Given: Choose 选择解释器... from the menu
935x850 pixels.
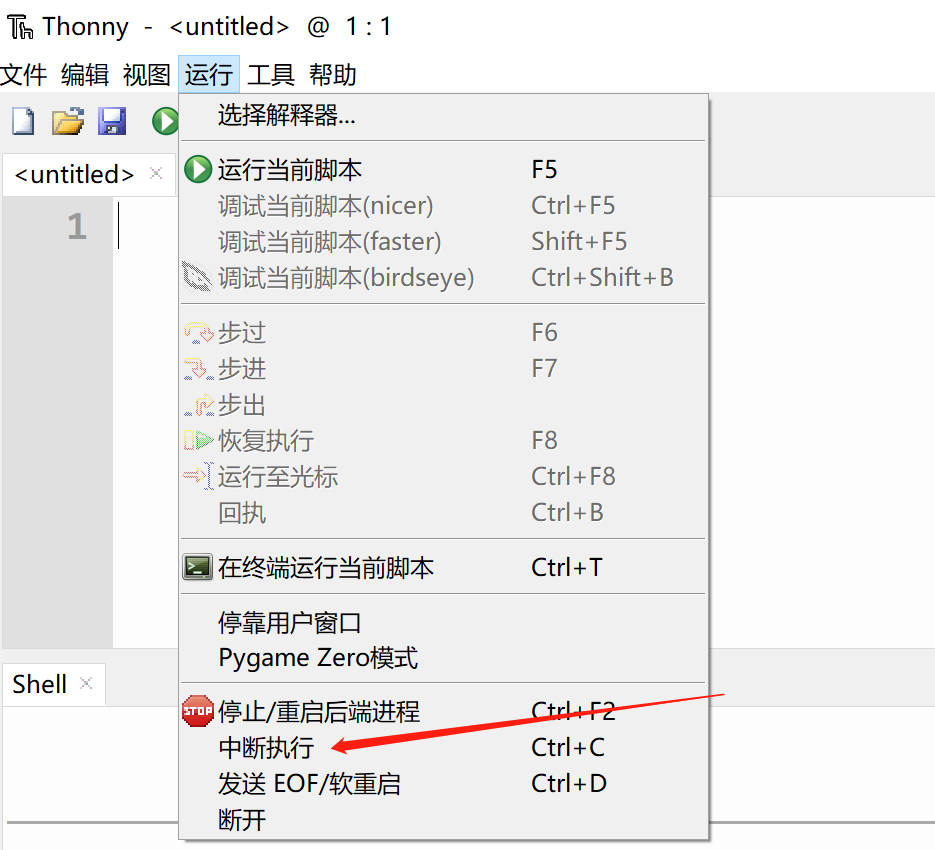Looking at the screenshot, I should tap(443, 115).
